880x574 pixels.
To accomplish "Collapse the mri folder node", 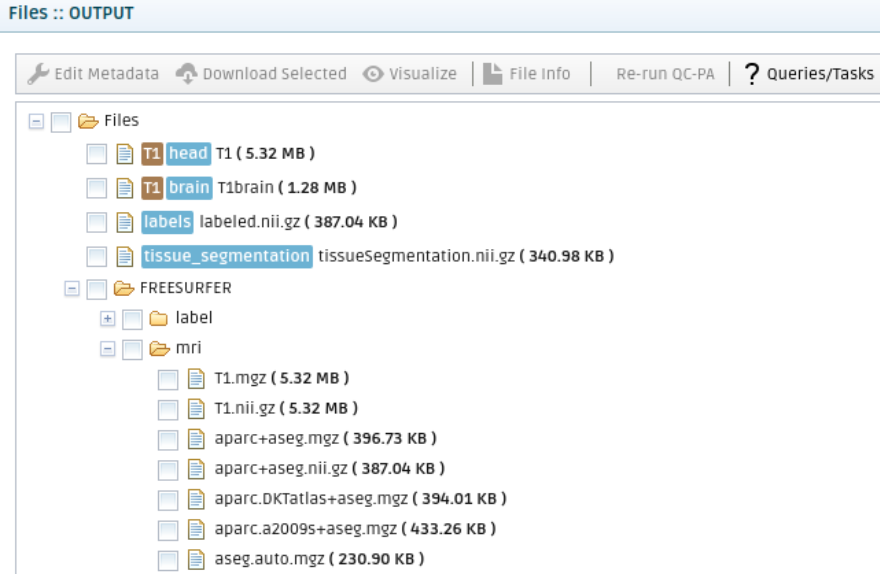I will [x=109, y=349].
